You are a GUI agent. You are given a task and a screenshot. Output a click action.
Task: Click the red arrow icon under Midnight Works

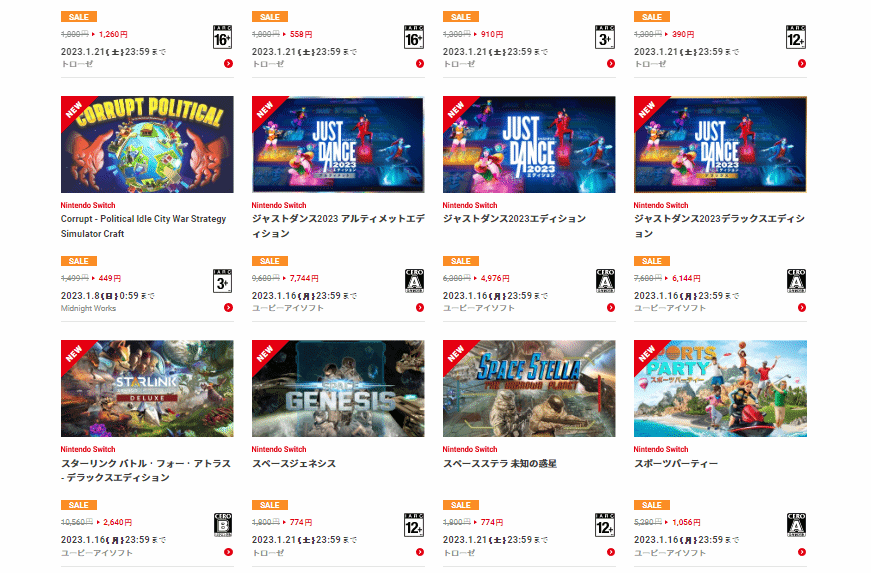coord(228,308)
